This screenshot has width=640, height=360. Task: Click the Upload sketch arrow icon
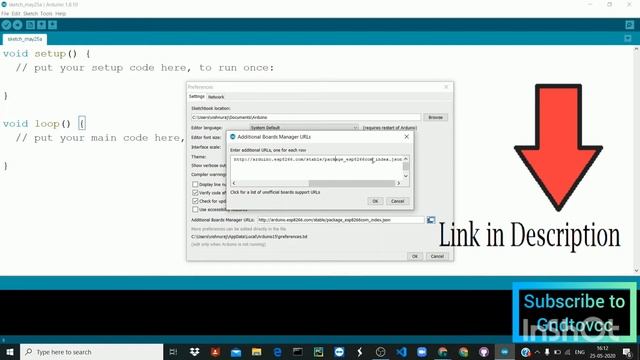point(18,25)
